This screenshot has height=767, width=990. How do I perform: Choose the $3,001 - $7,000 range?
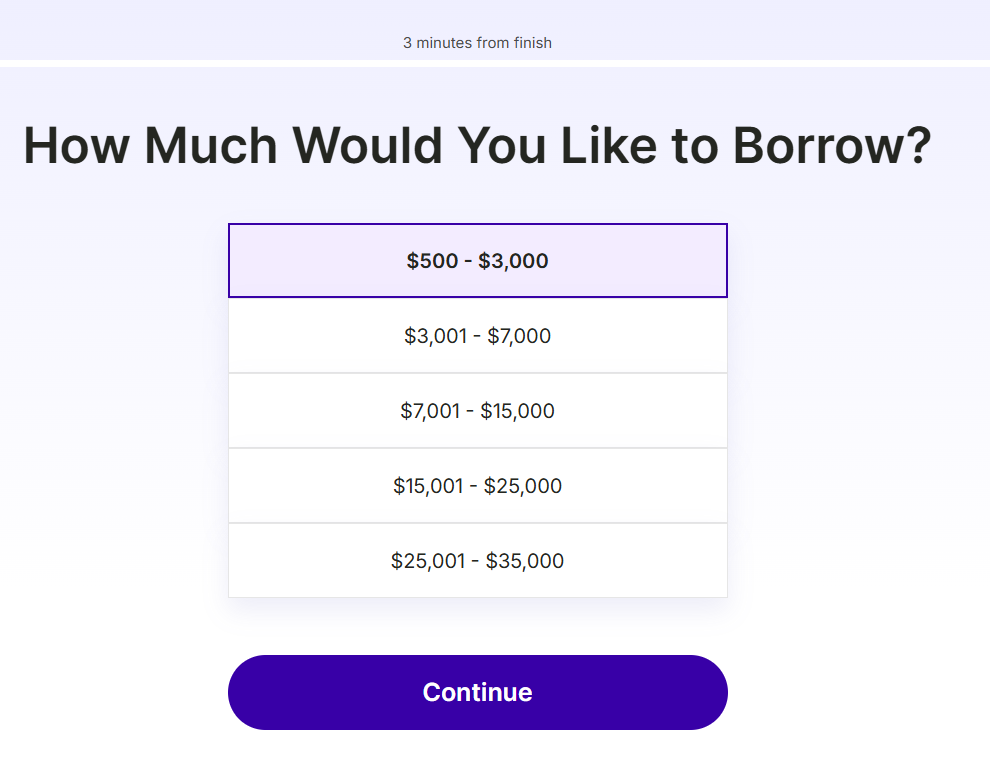477,336
